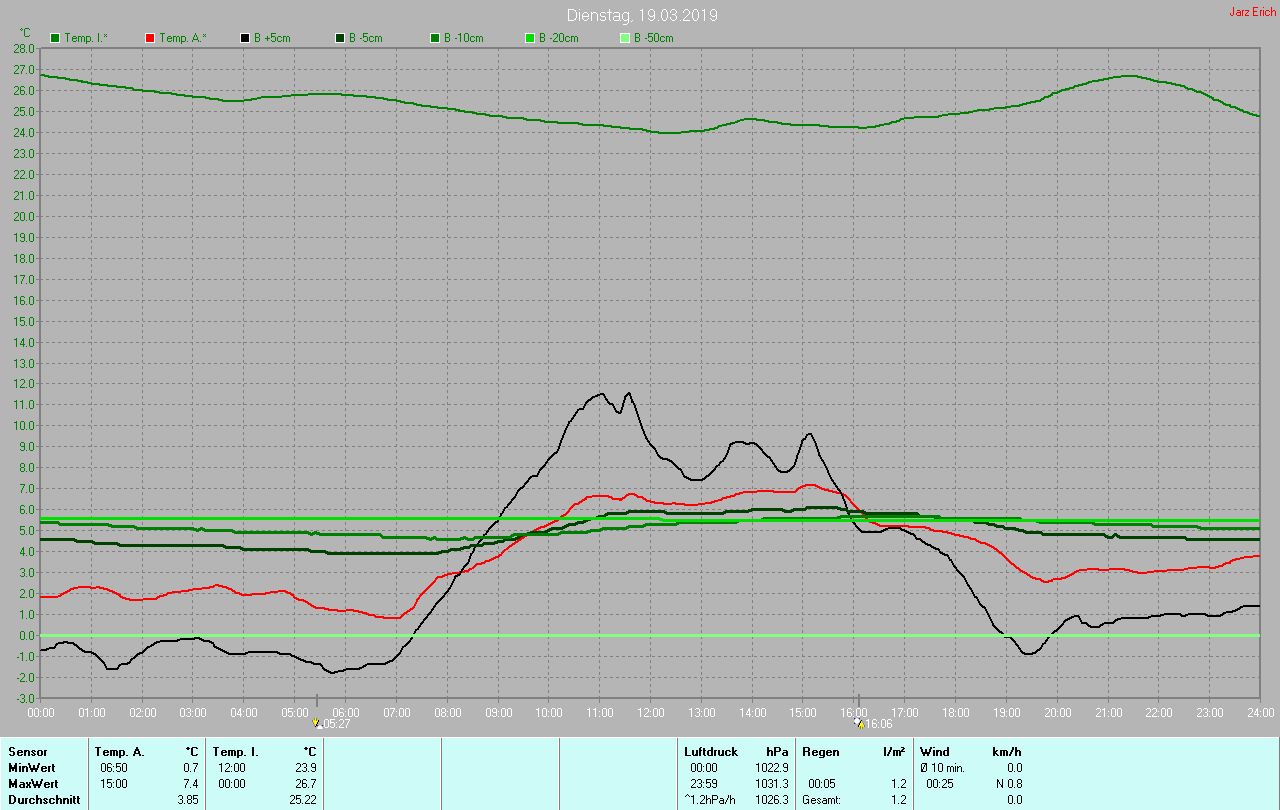
Task: Click the 24:00 x-axis time label
Action: 1260,713
